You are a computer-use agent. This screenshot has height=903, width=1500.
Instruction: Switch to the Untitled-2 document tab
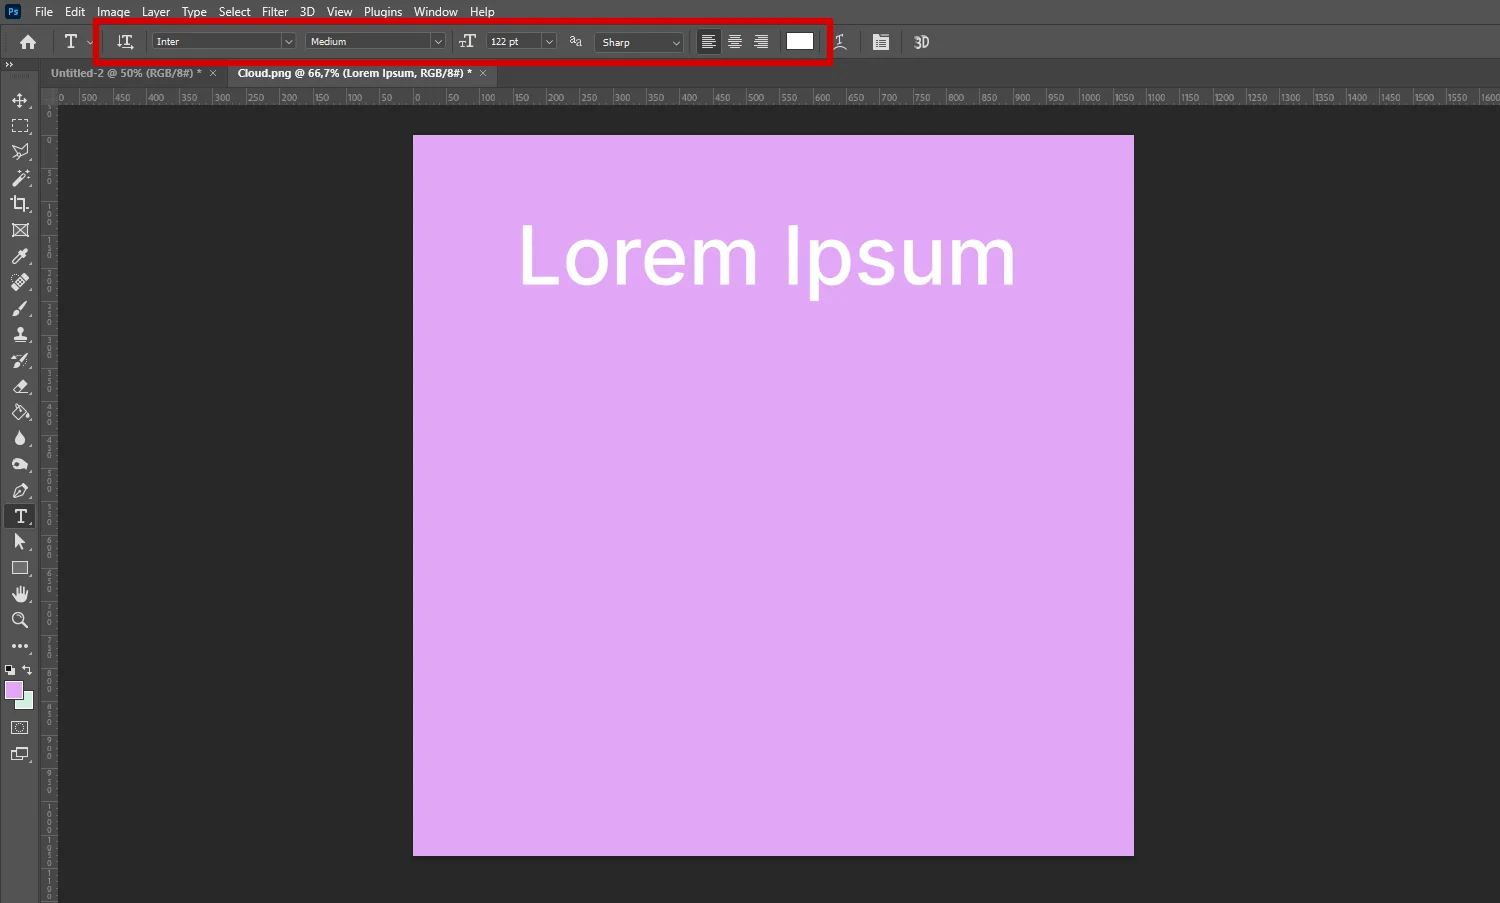click(x=125, y=73)
